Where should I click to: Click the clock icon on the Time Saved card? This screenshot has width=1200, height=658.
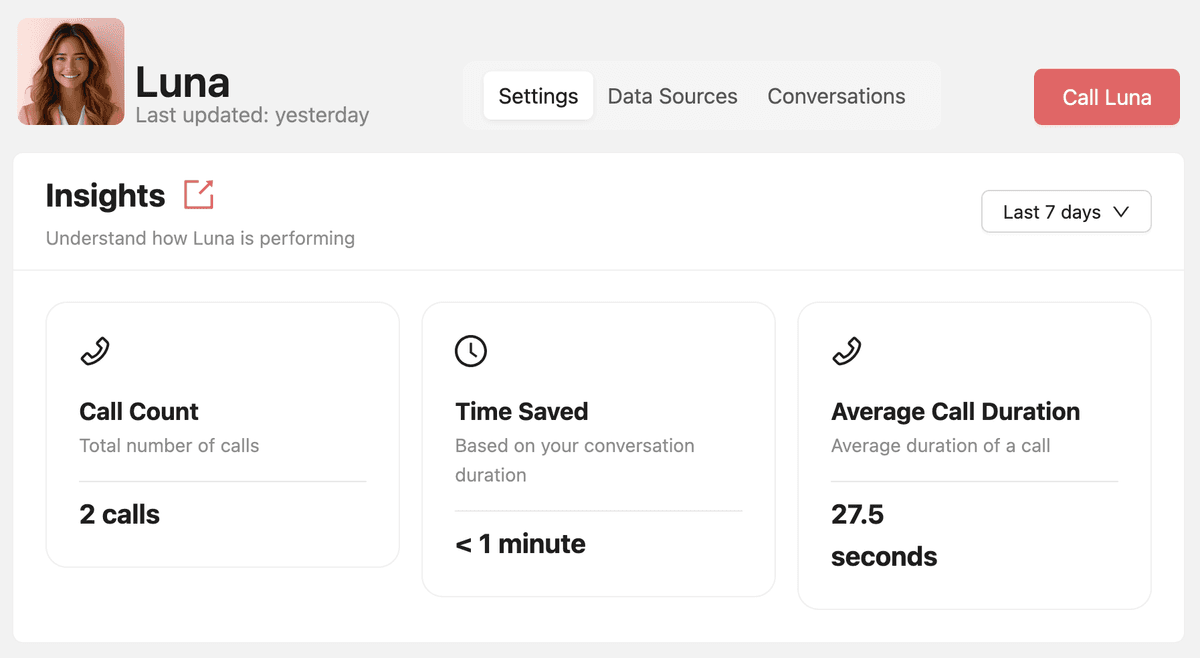coord(470,351)
